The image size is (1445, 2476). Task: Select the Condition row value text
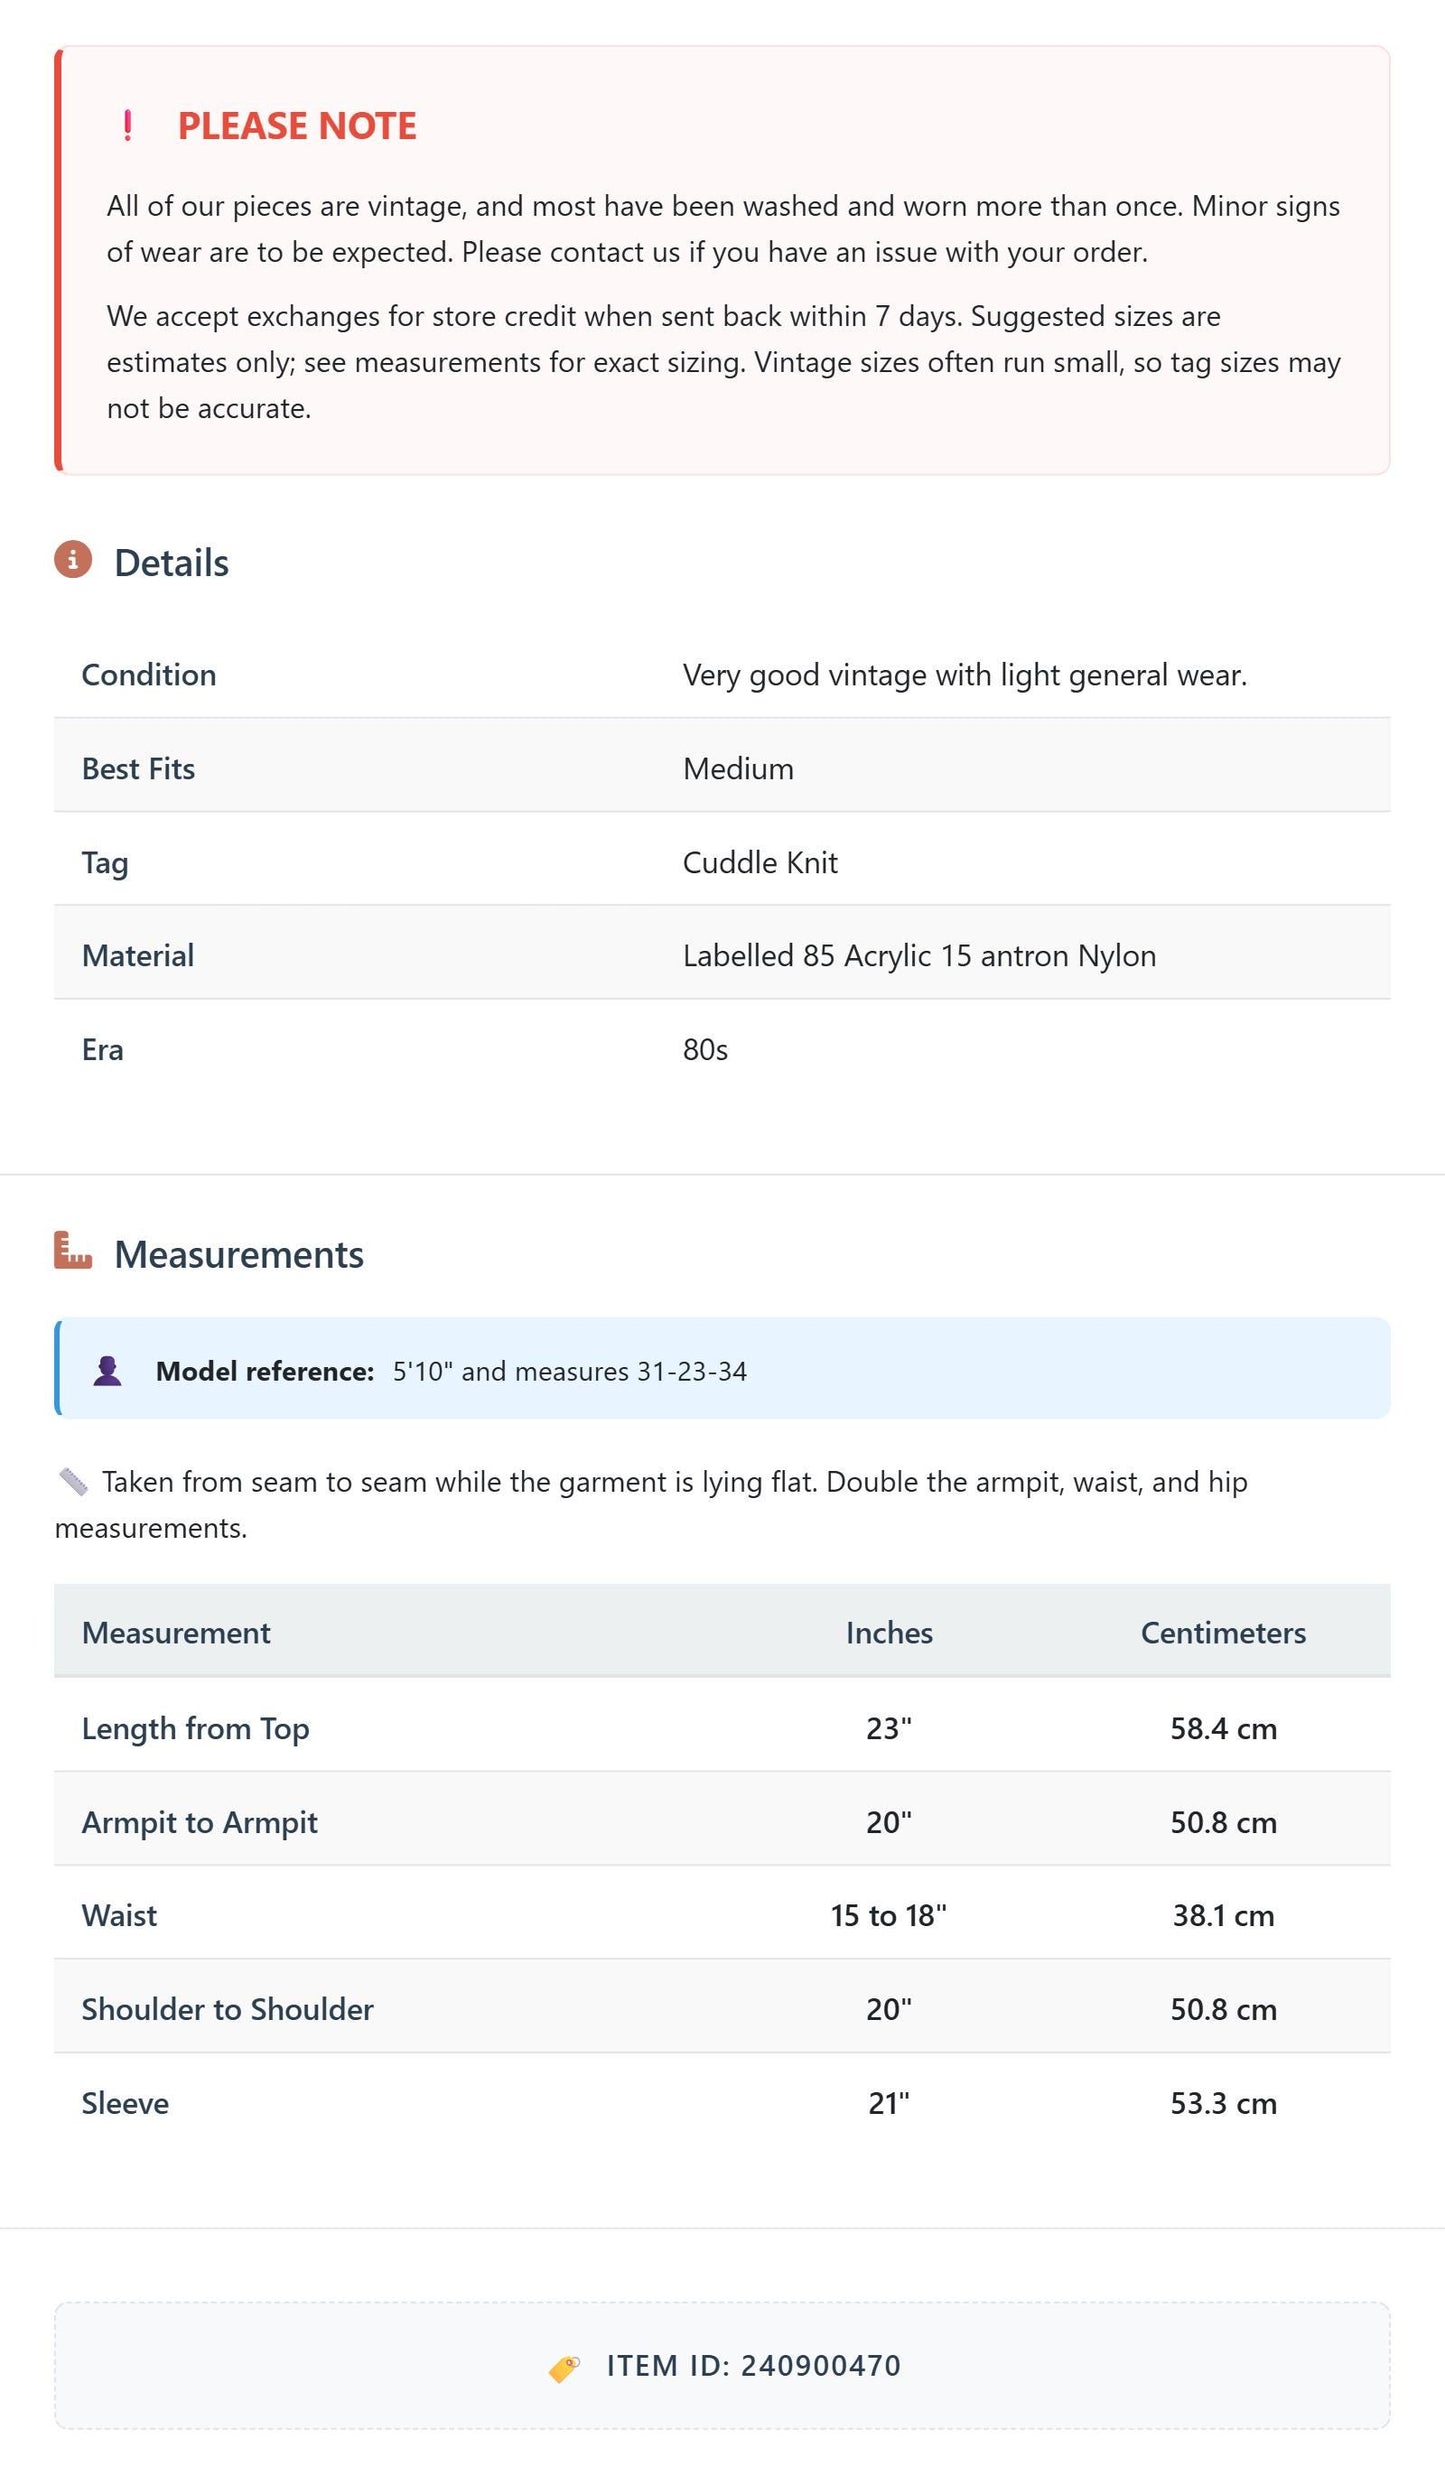(x=965, y=675)
